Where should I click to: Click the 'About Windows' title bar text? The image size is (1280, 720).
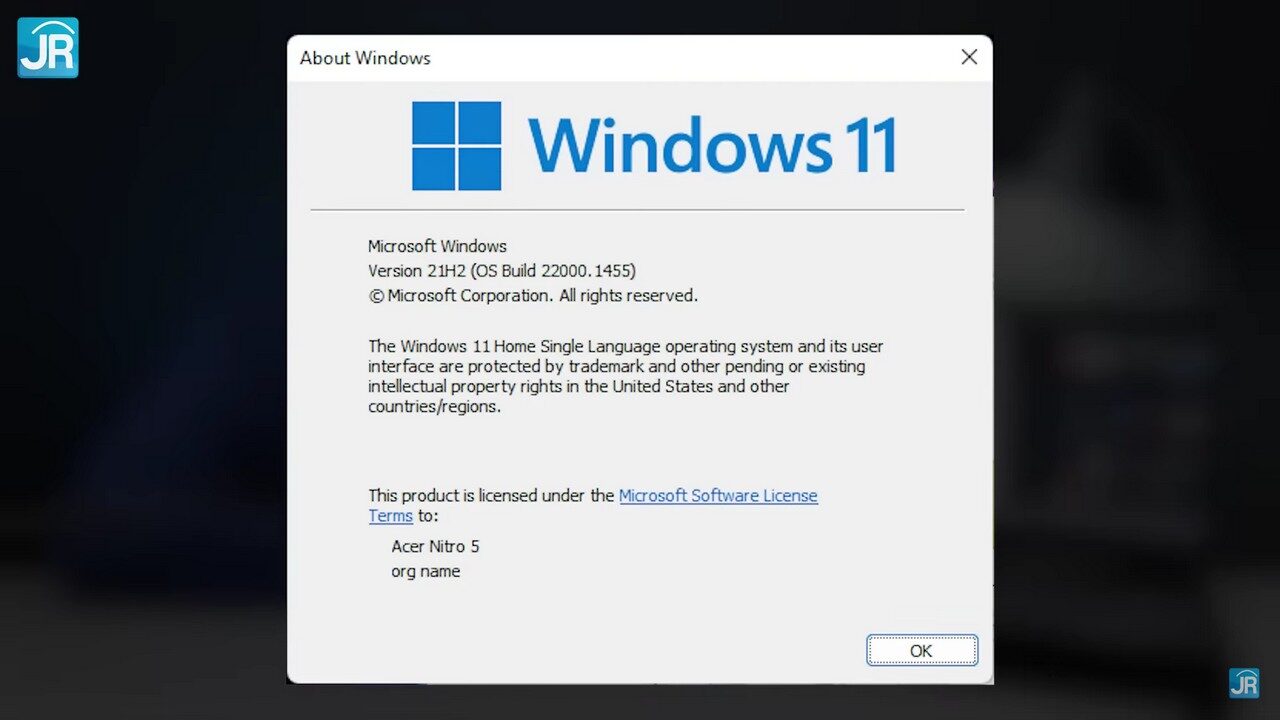click(x=365, y=58)
